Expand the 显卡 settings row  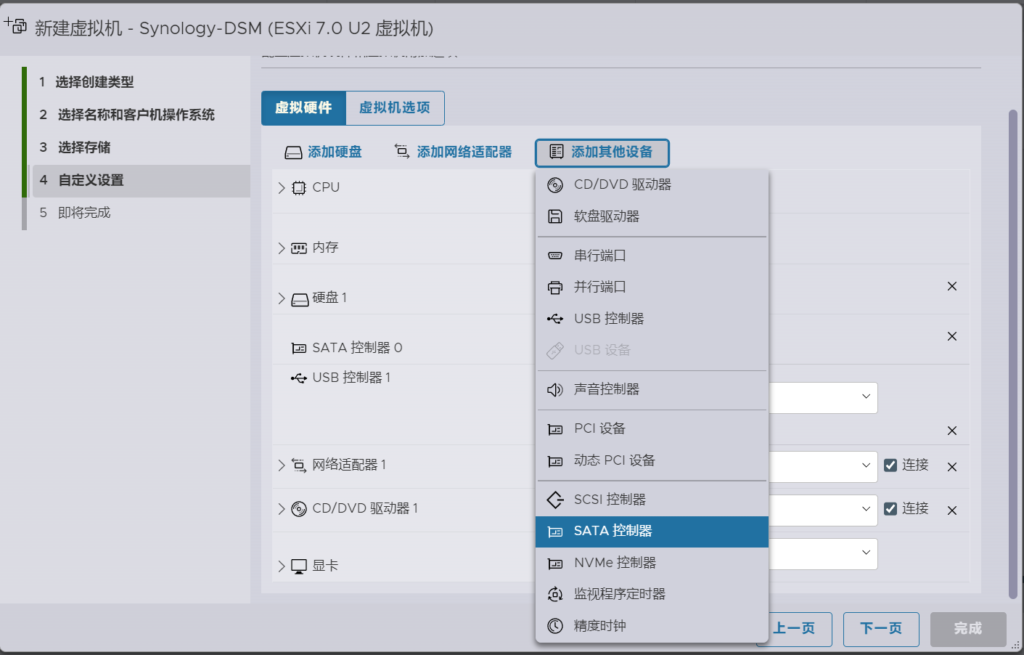pyautogui.click(x=281, y=566)
